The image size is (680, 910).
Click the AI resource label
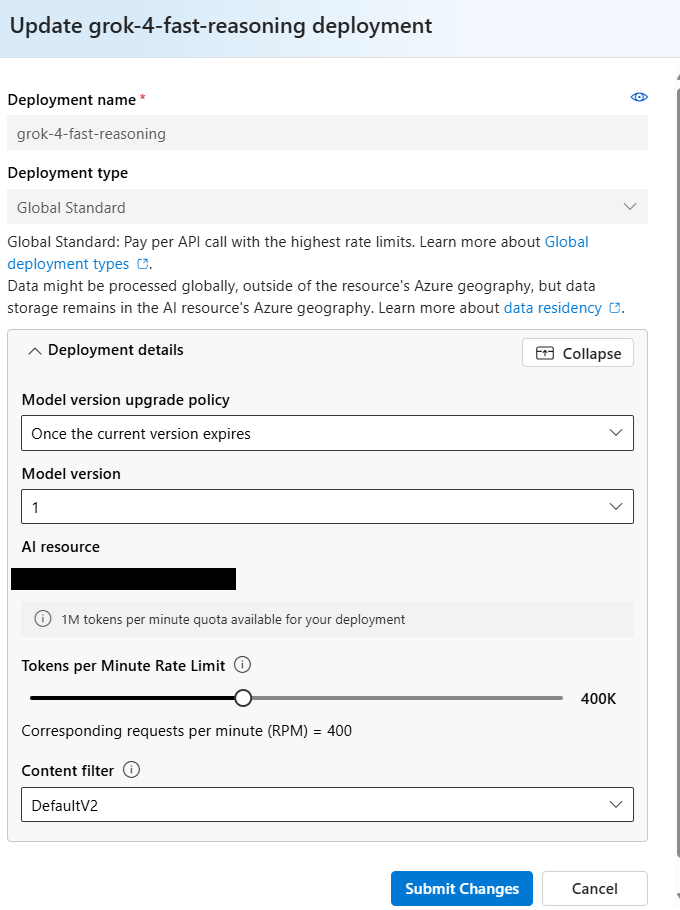click(x=61, y=547)
